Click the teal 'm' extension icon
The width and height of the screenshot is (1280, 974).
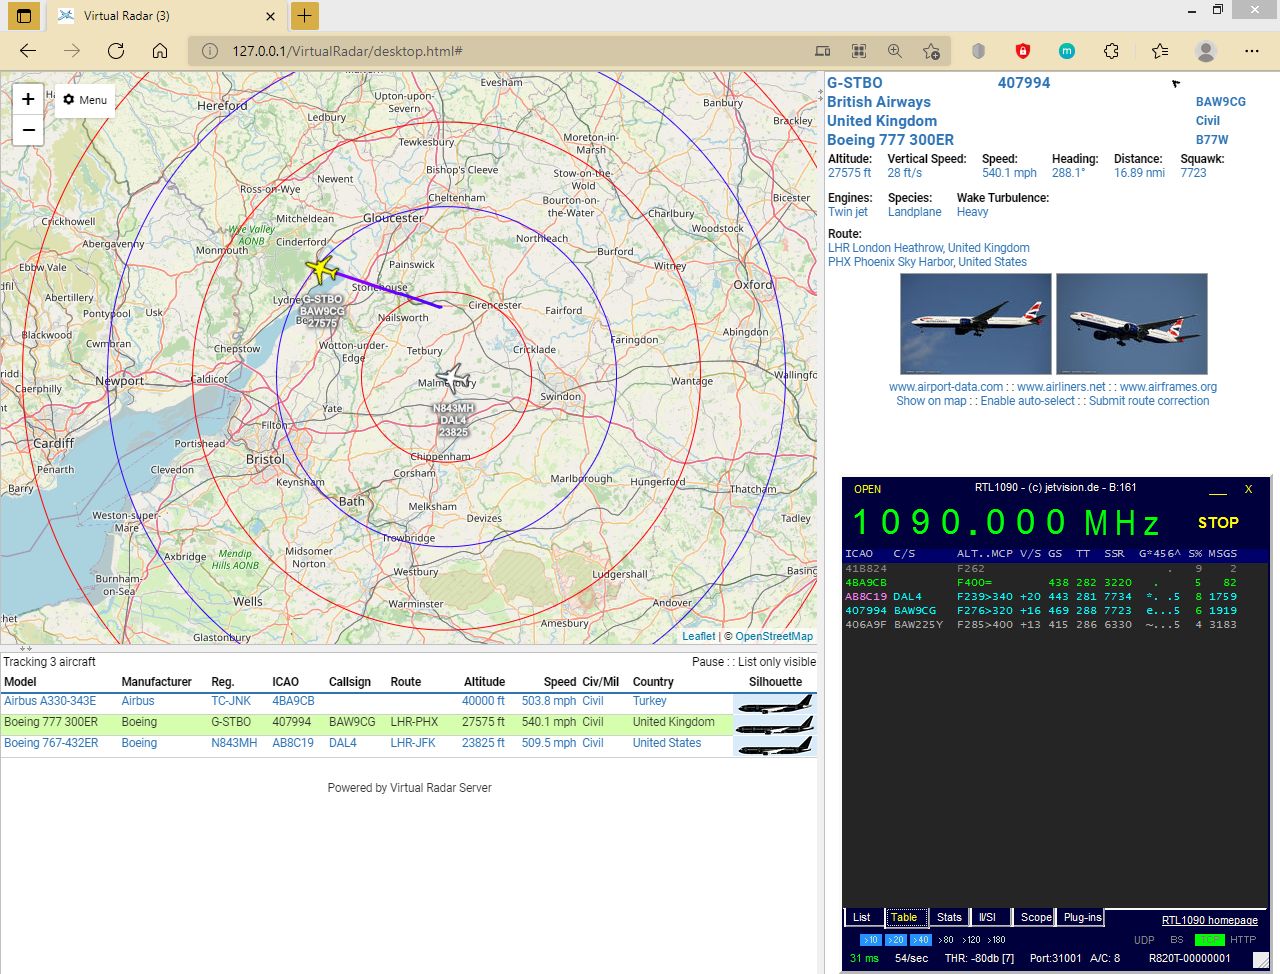pyautogui.click(x=1067, y=51)
